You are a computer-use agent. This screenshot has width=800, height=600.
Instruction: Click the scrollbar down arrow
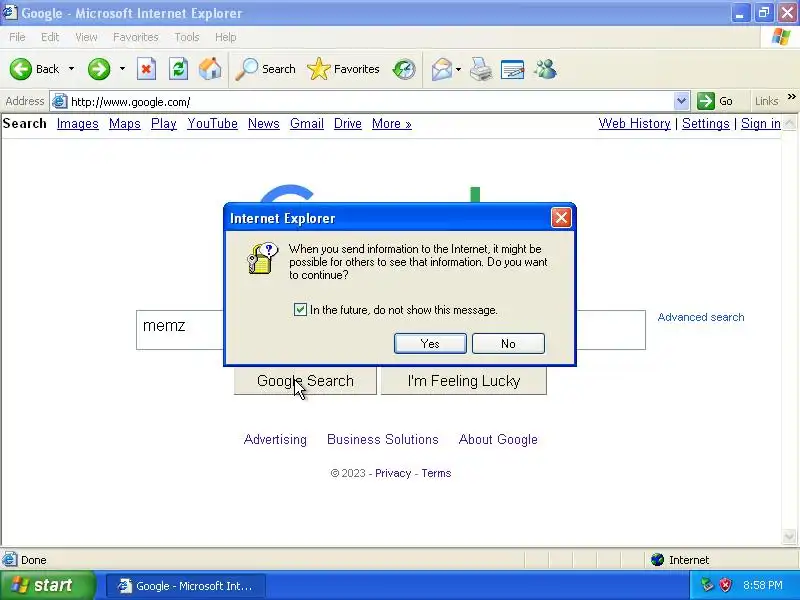tap(789, 536)
